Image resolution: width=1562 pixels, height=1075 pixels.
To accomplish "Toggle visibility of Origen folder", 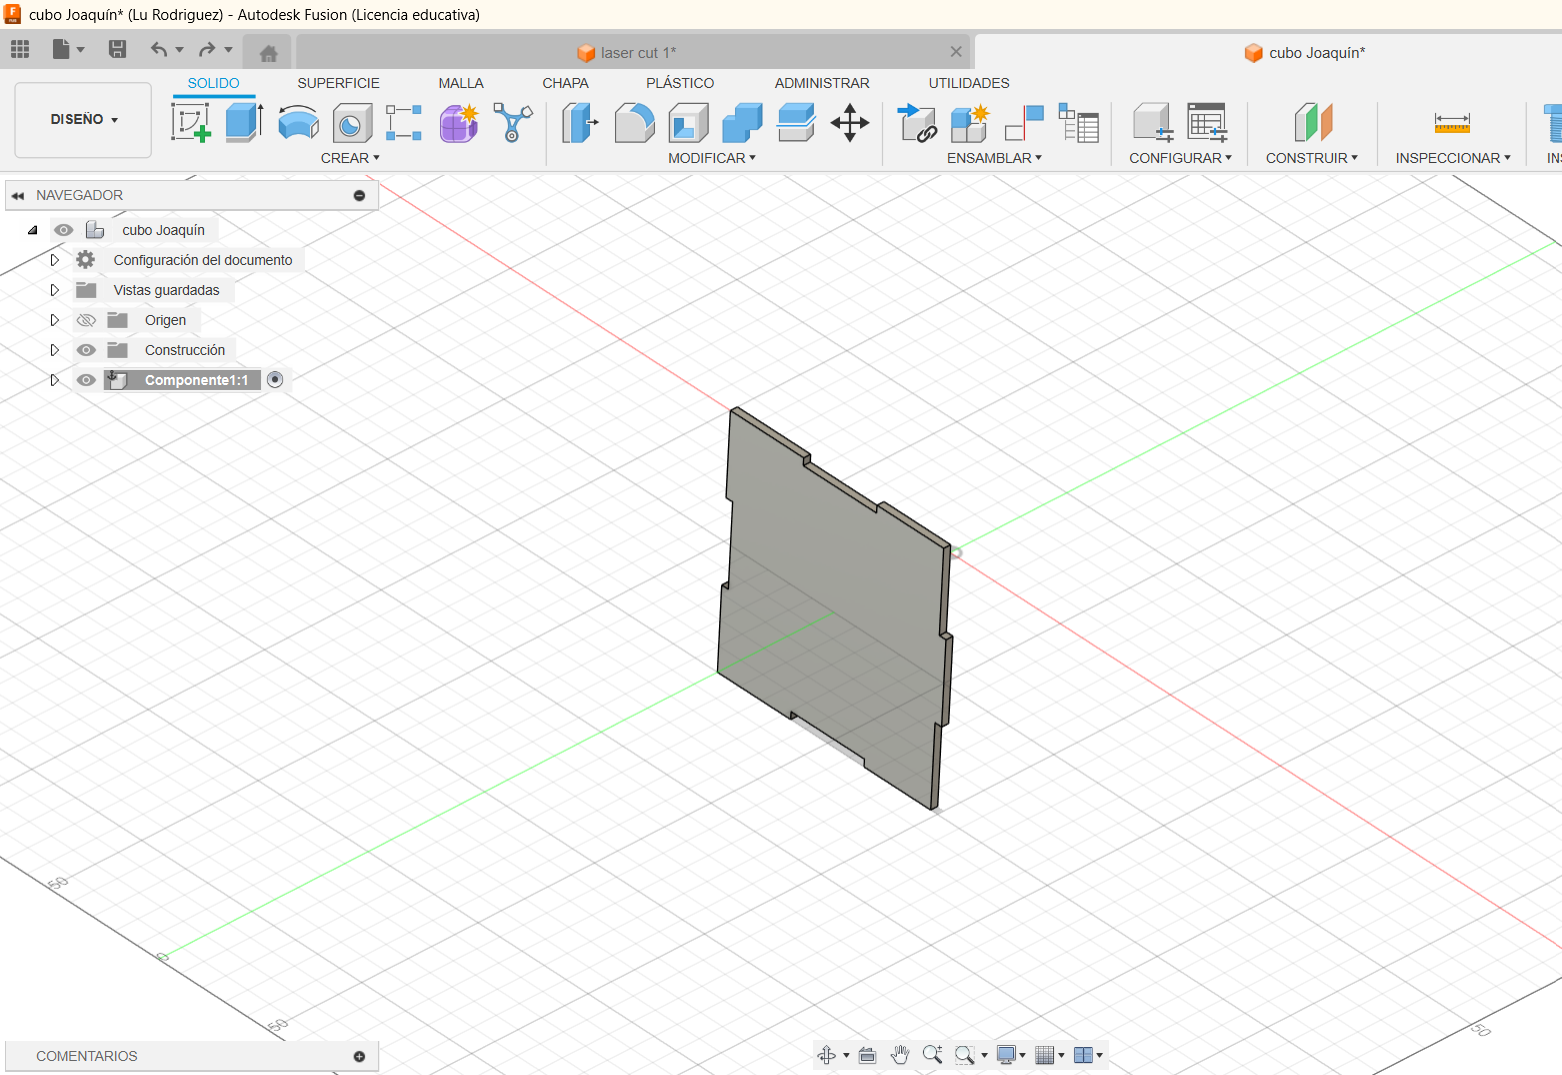I will click(x=87, y=320).
